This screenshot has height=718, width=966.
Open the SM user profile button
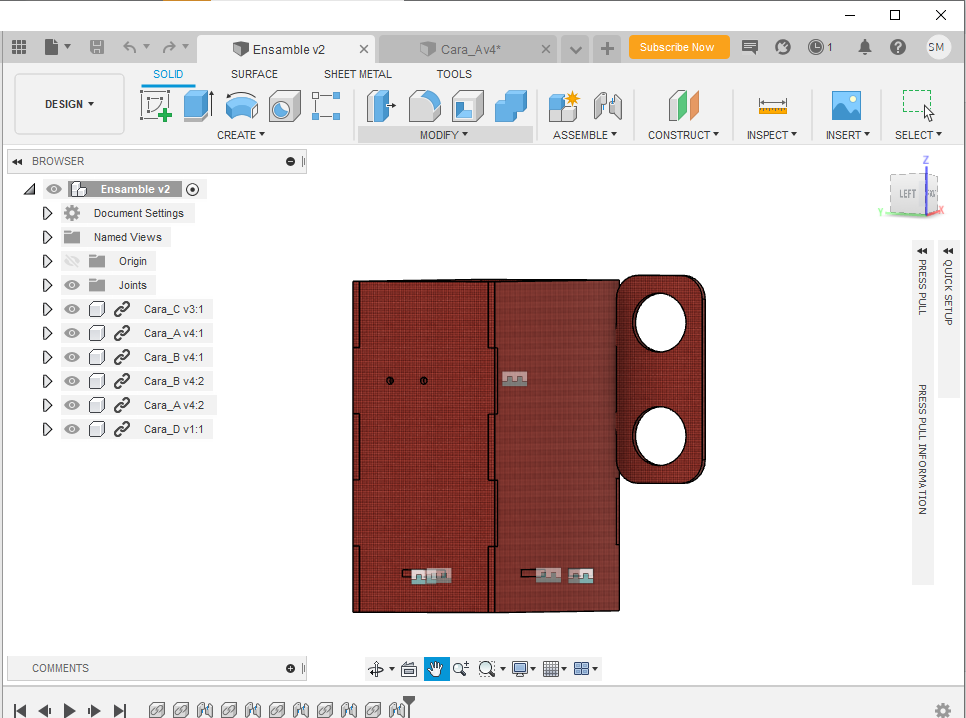point(937,47)
